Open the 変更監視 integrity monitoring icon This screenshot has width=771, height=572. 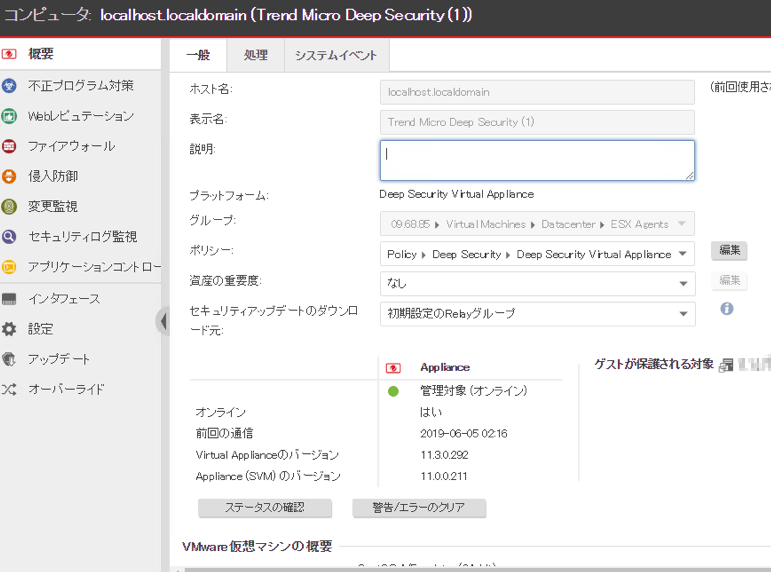click(10, 207)
